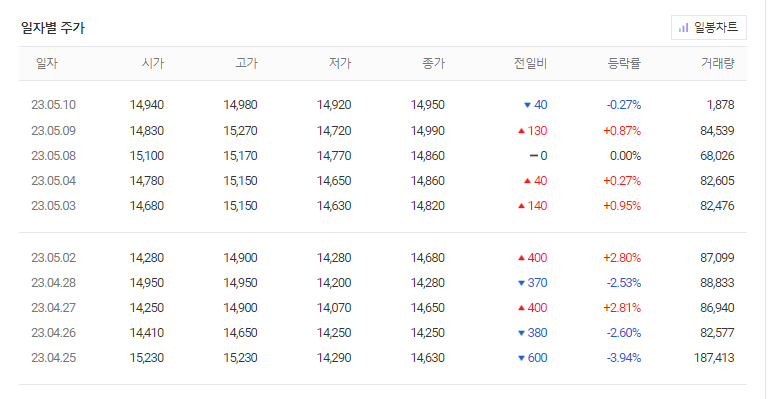Select the date 23.04.25
The width and height of the screenshot is (771, 399).
[x=54, y=358]
